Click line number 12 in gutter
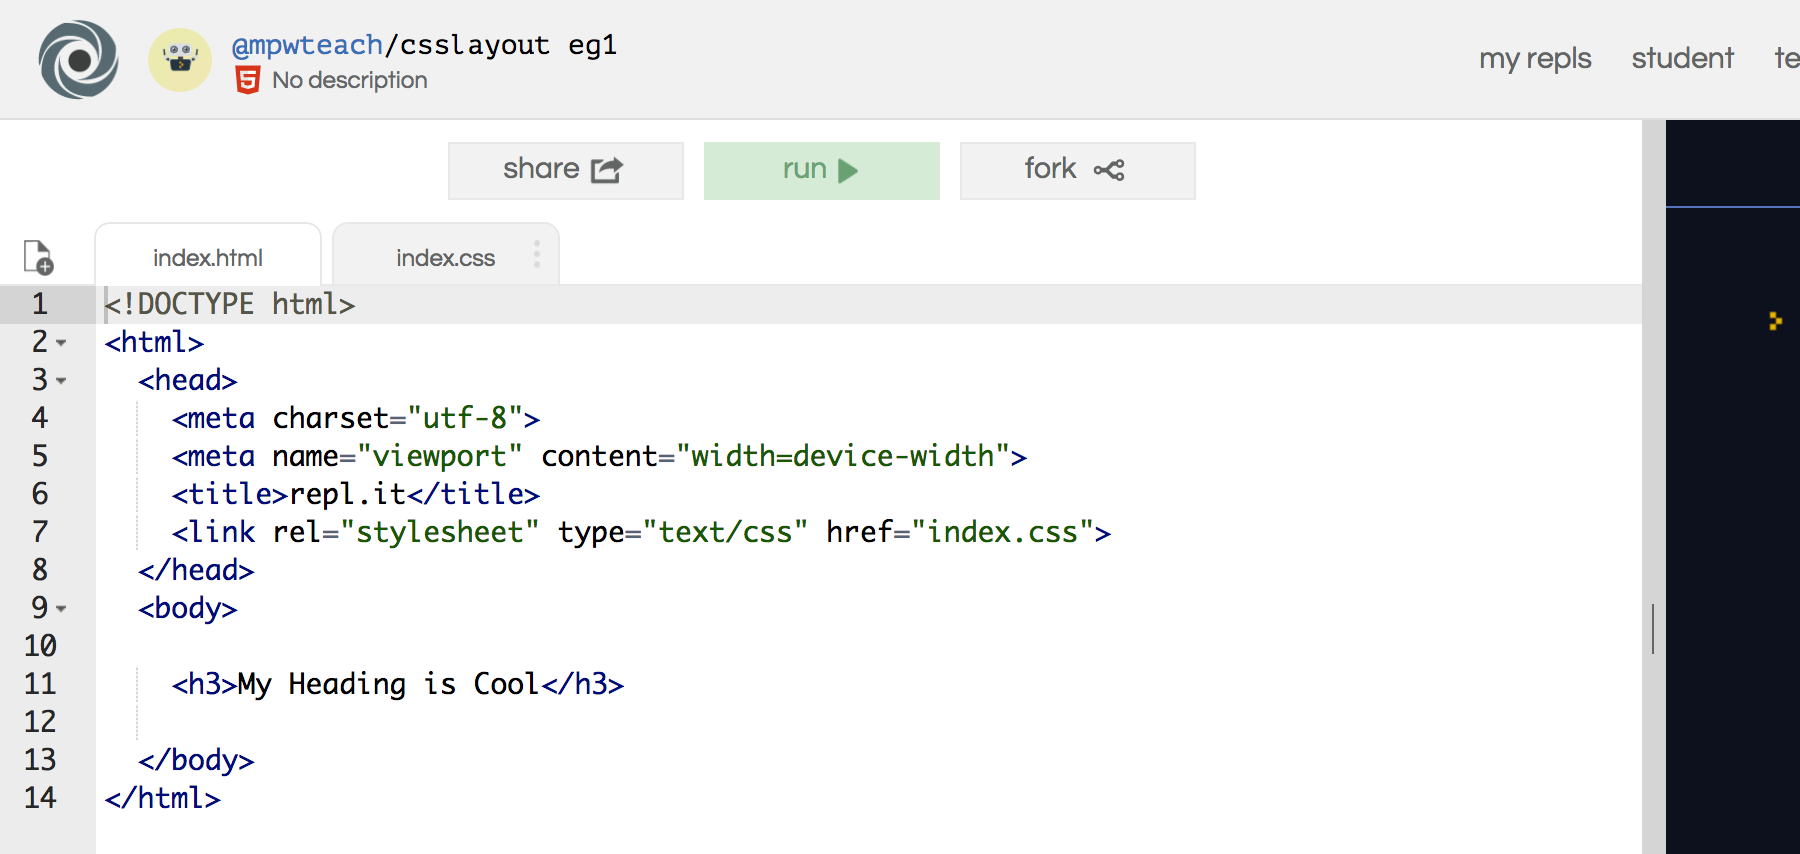 click(x=40, y=722)
